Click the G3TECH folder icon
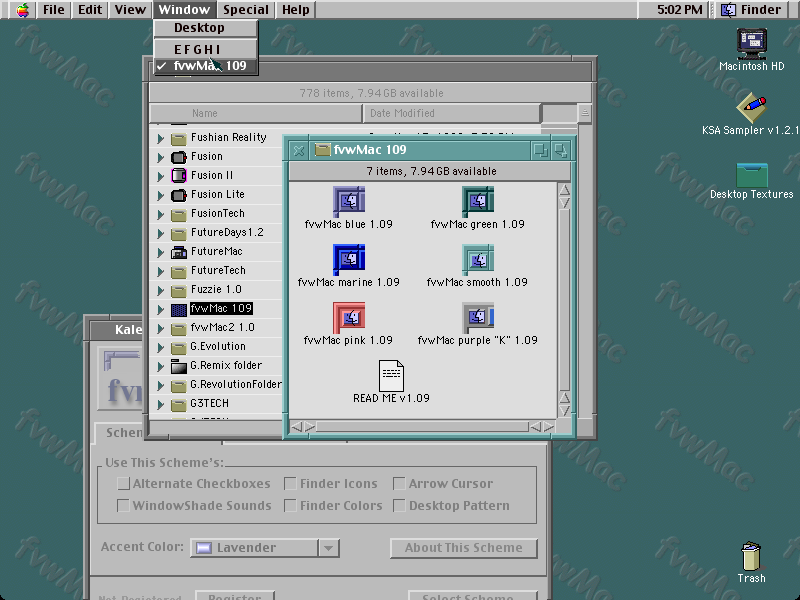The height and width of the screenshot is (600, 800). point(179,404)
